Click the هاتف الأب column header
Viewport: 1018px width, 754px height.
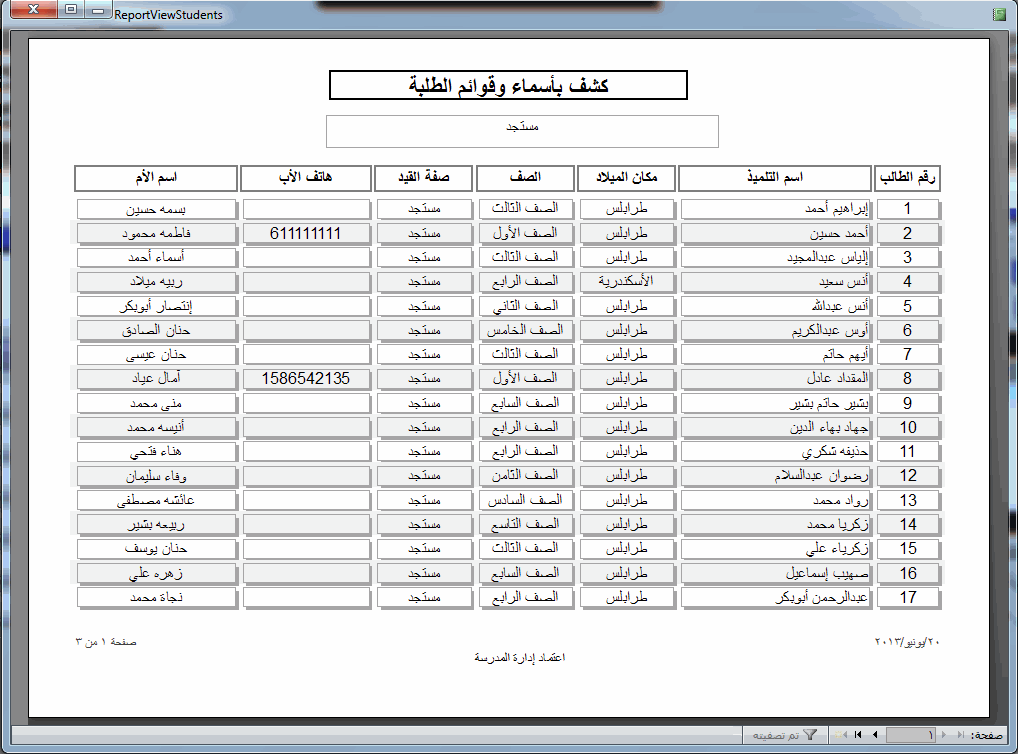click(306, 178)
